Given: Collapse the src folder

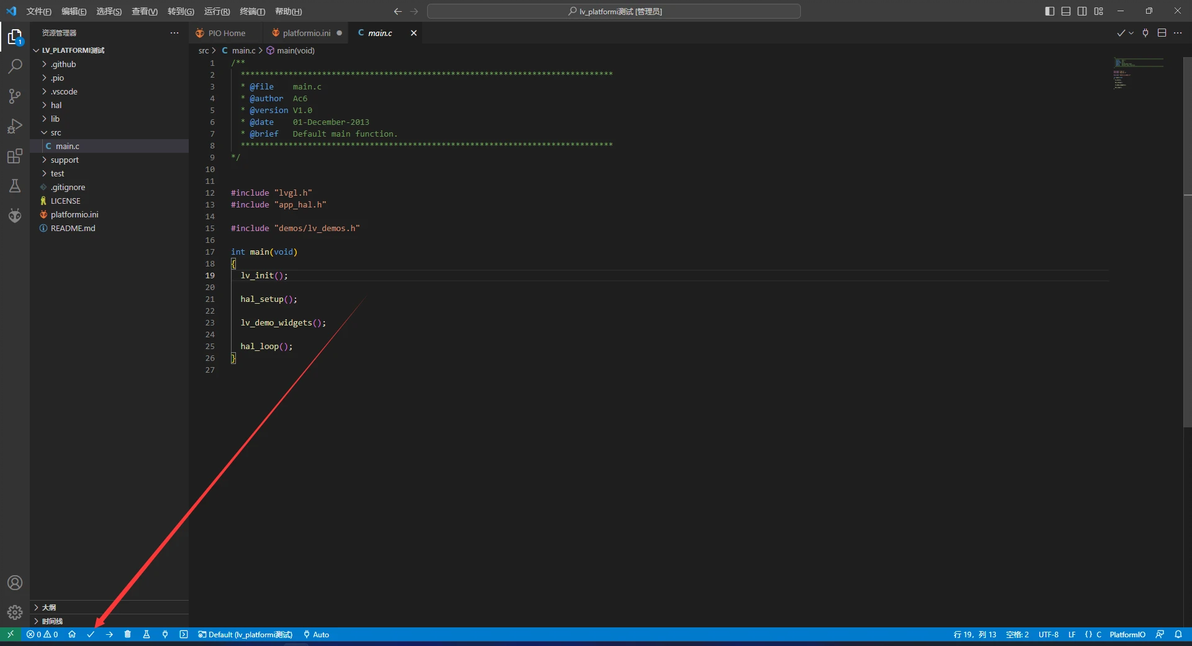Looking at the screenshot, I should tap(109, 132).
